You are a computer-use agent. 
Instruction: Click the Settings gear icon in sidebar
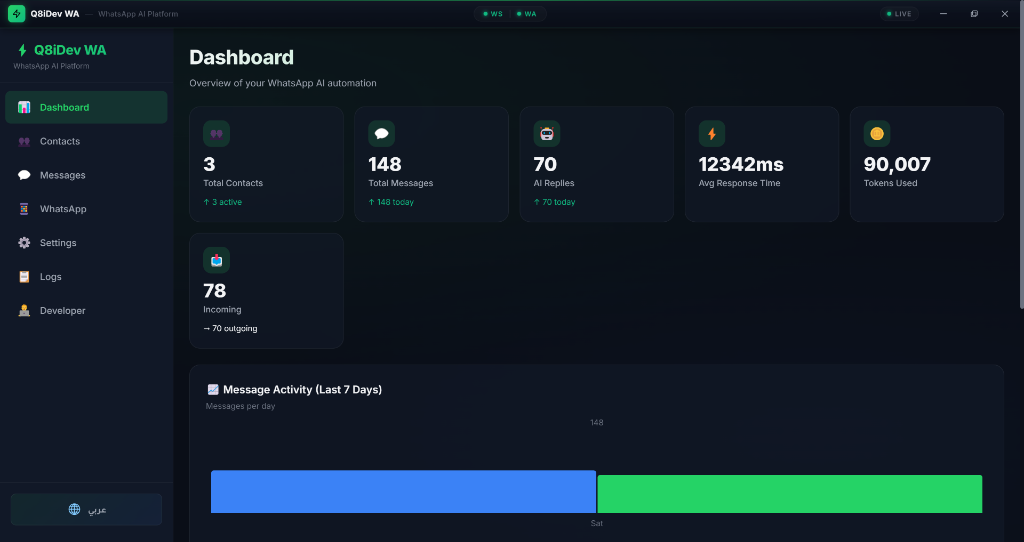(24, 243)
